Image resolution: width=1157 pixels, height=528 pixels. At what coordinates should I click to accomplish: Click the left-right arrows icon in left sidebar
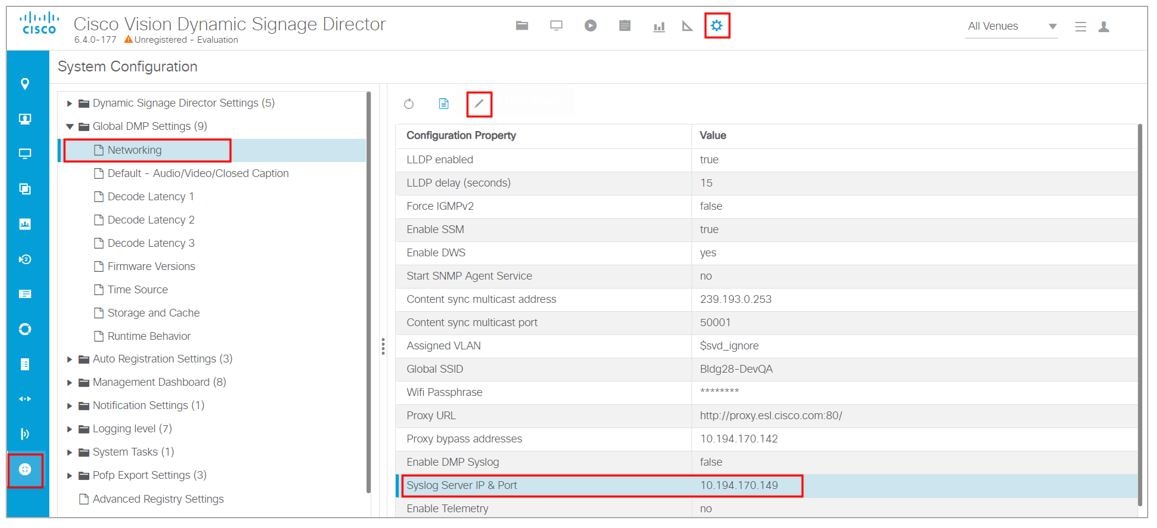coord(25,399)
